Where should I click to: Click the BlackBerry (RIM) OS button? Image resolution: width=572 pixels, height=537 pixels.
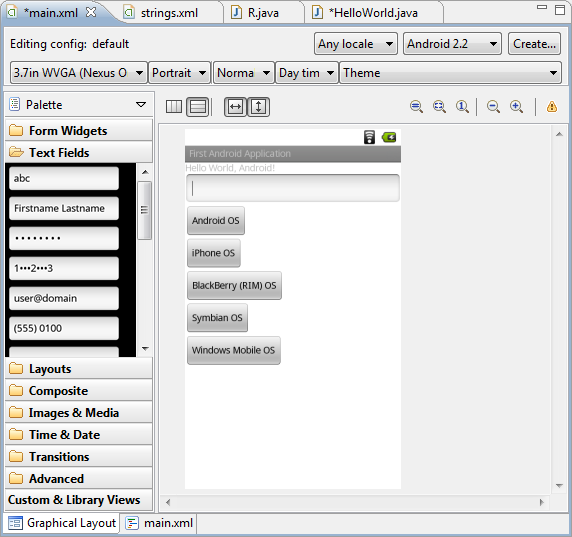(234, 286)
